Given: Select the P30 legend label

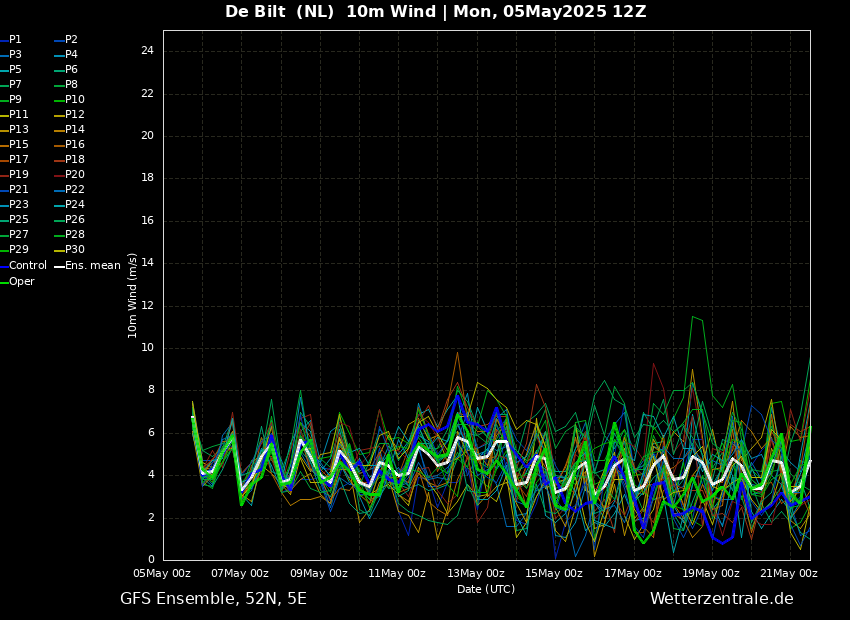Looking at the screenshot, I should [x=75, y=250].
